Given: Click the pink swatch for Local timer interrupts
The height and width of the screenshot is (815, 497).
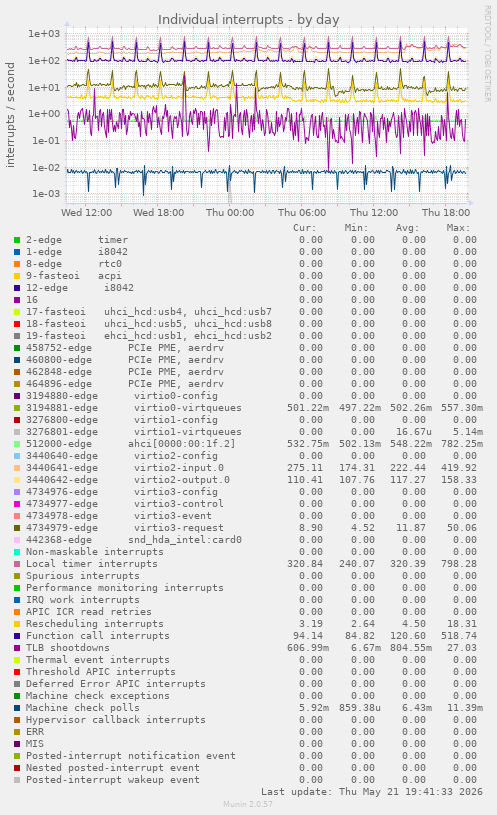Looking at the screenshot, I should [x=17, y=564].
